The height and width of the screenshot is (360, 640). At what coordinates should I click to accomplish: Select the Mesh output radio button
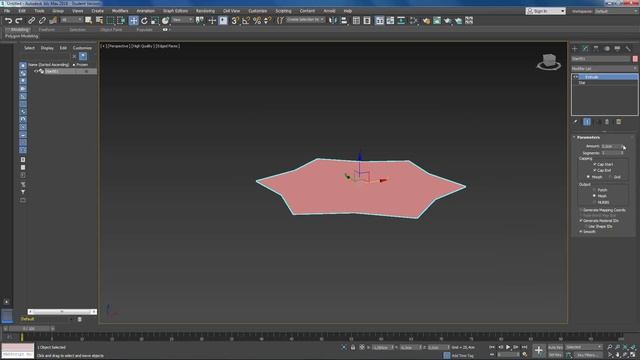(x=594, y=196)
